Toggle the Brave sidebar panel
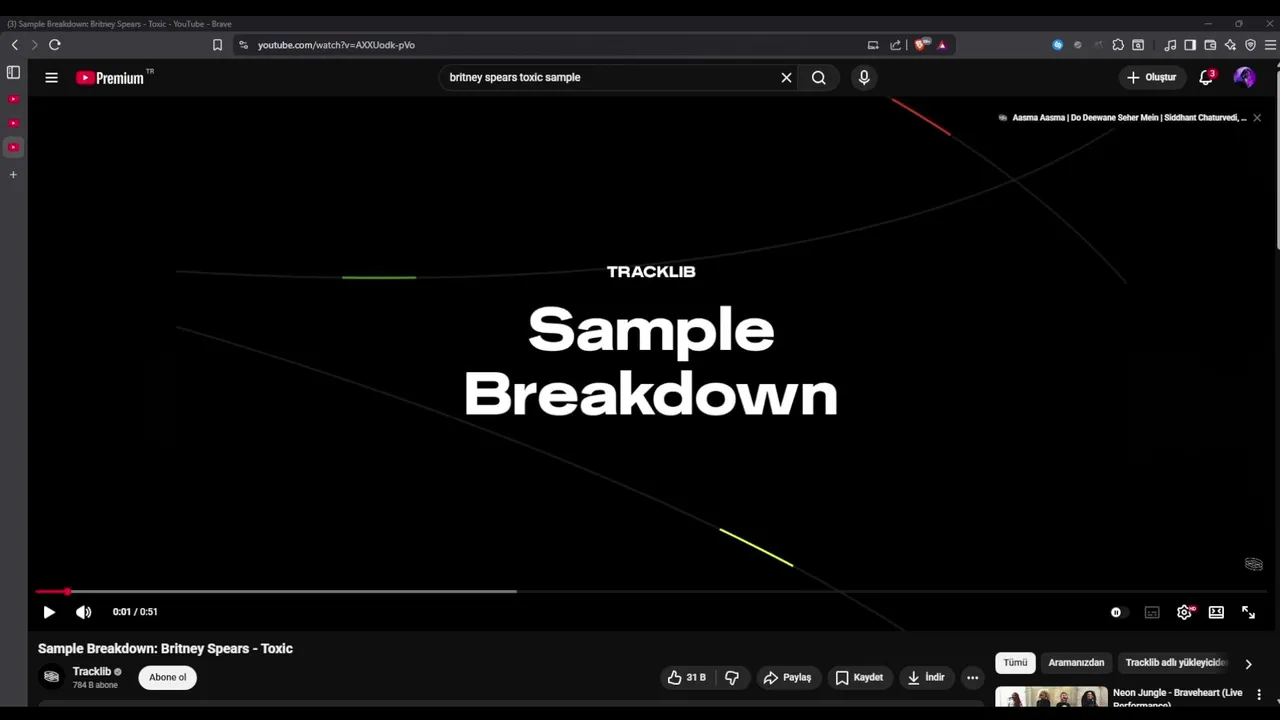The image size is (1280, 720). click(x=1190, y=45)
